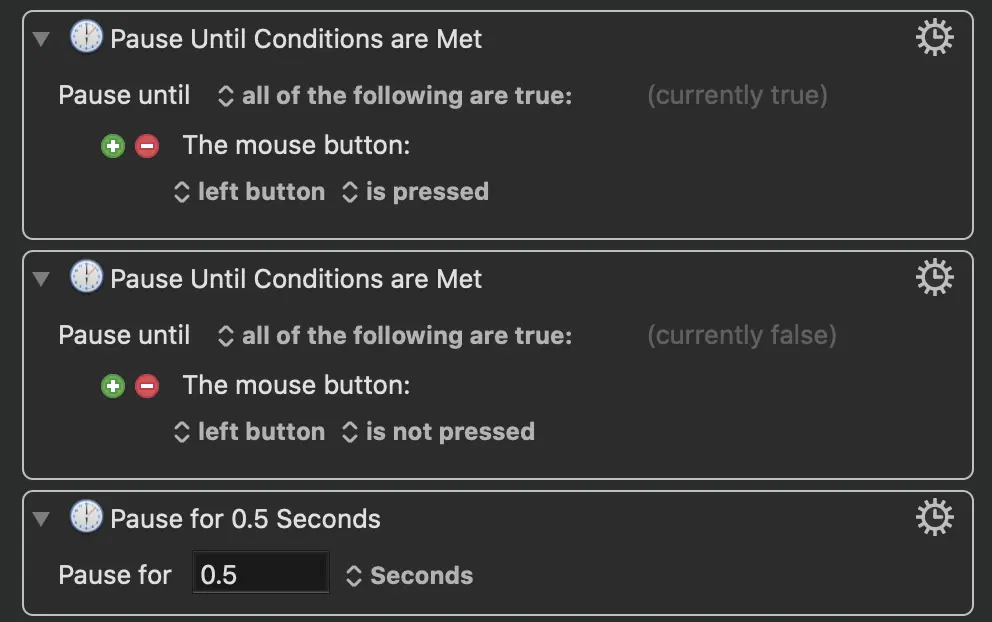Open 'left button' dropdown in first action

click(x=250, y=192)
